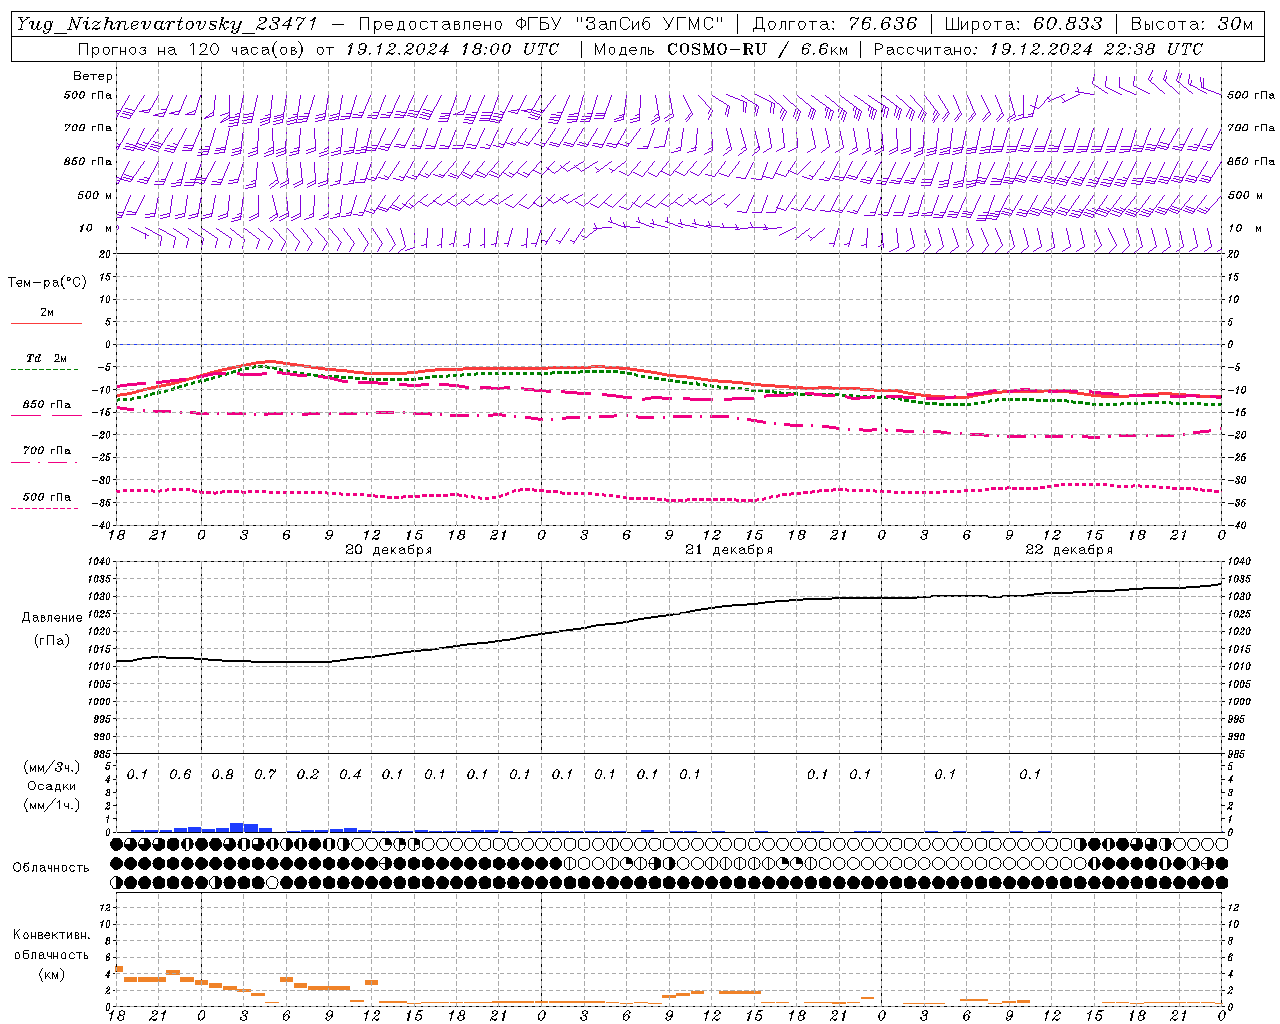Select the forecast line Прогноз на 120 часа(ов)
1280x1024 pixels.
[x=192, y=49]
